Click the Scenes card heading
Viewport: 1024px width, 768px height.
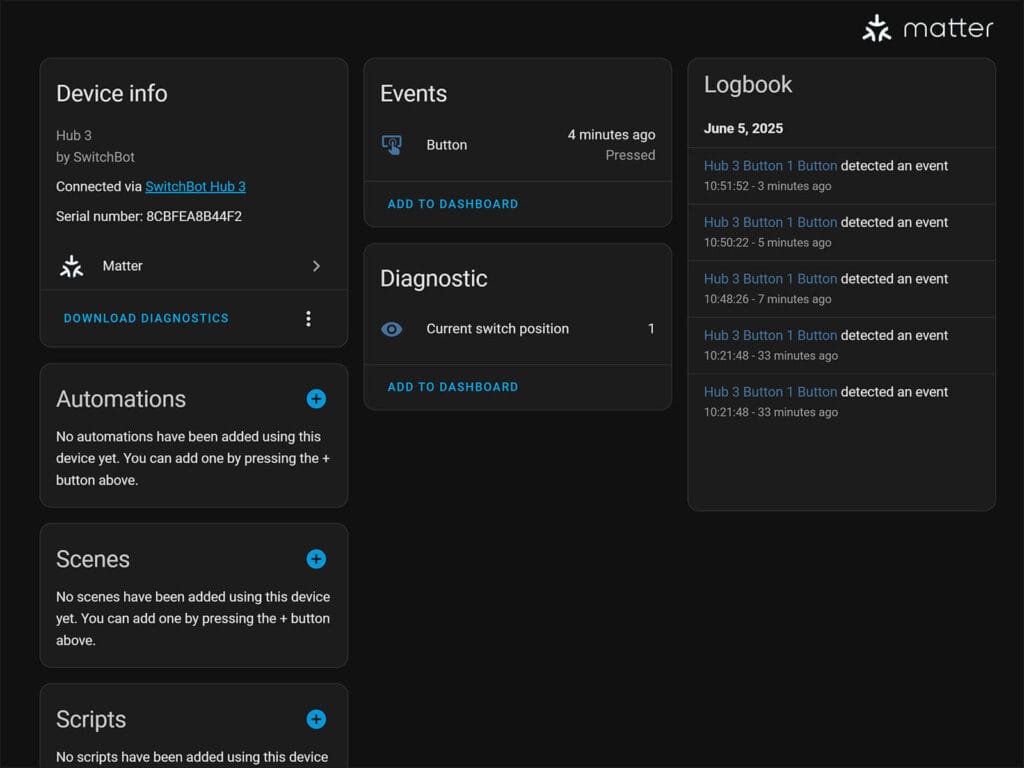point(93,559)
